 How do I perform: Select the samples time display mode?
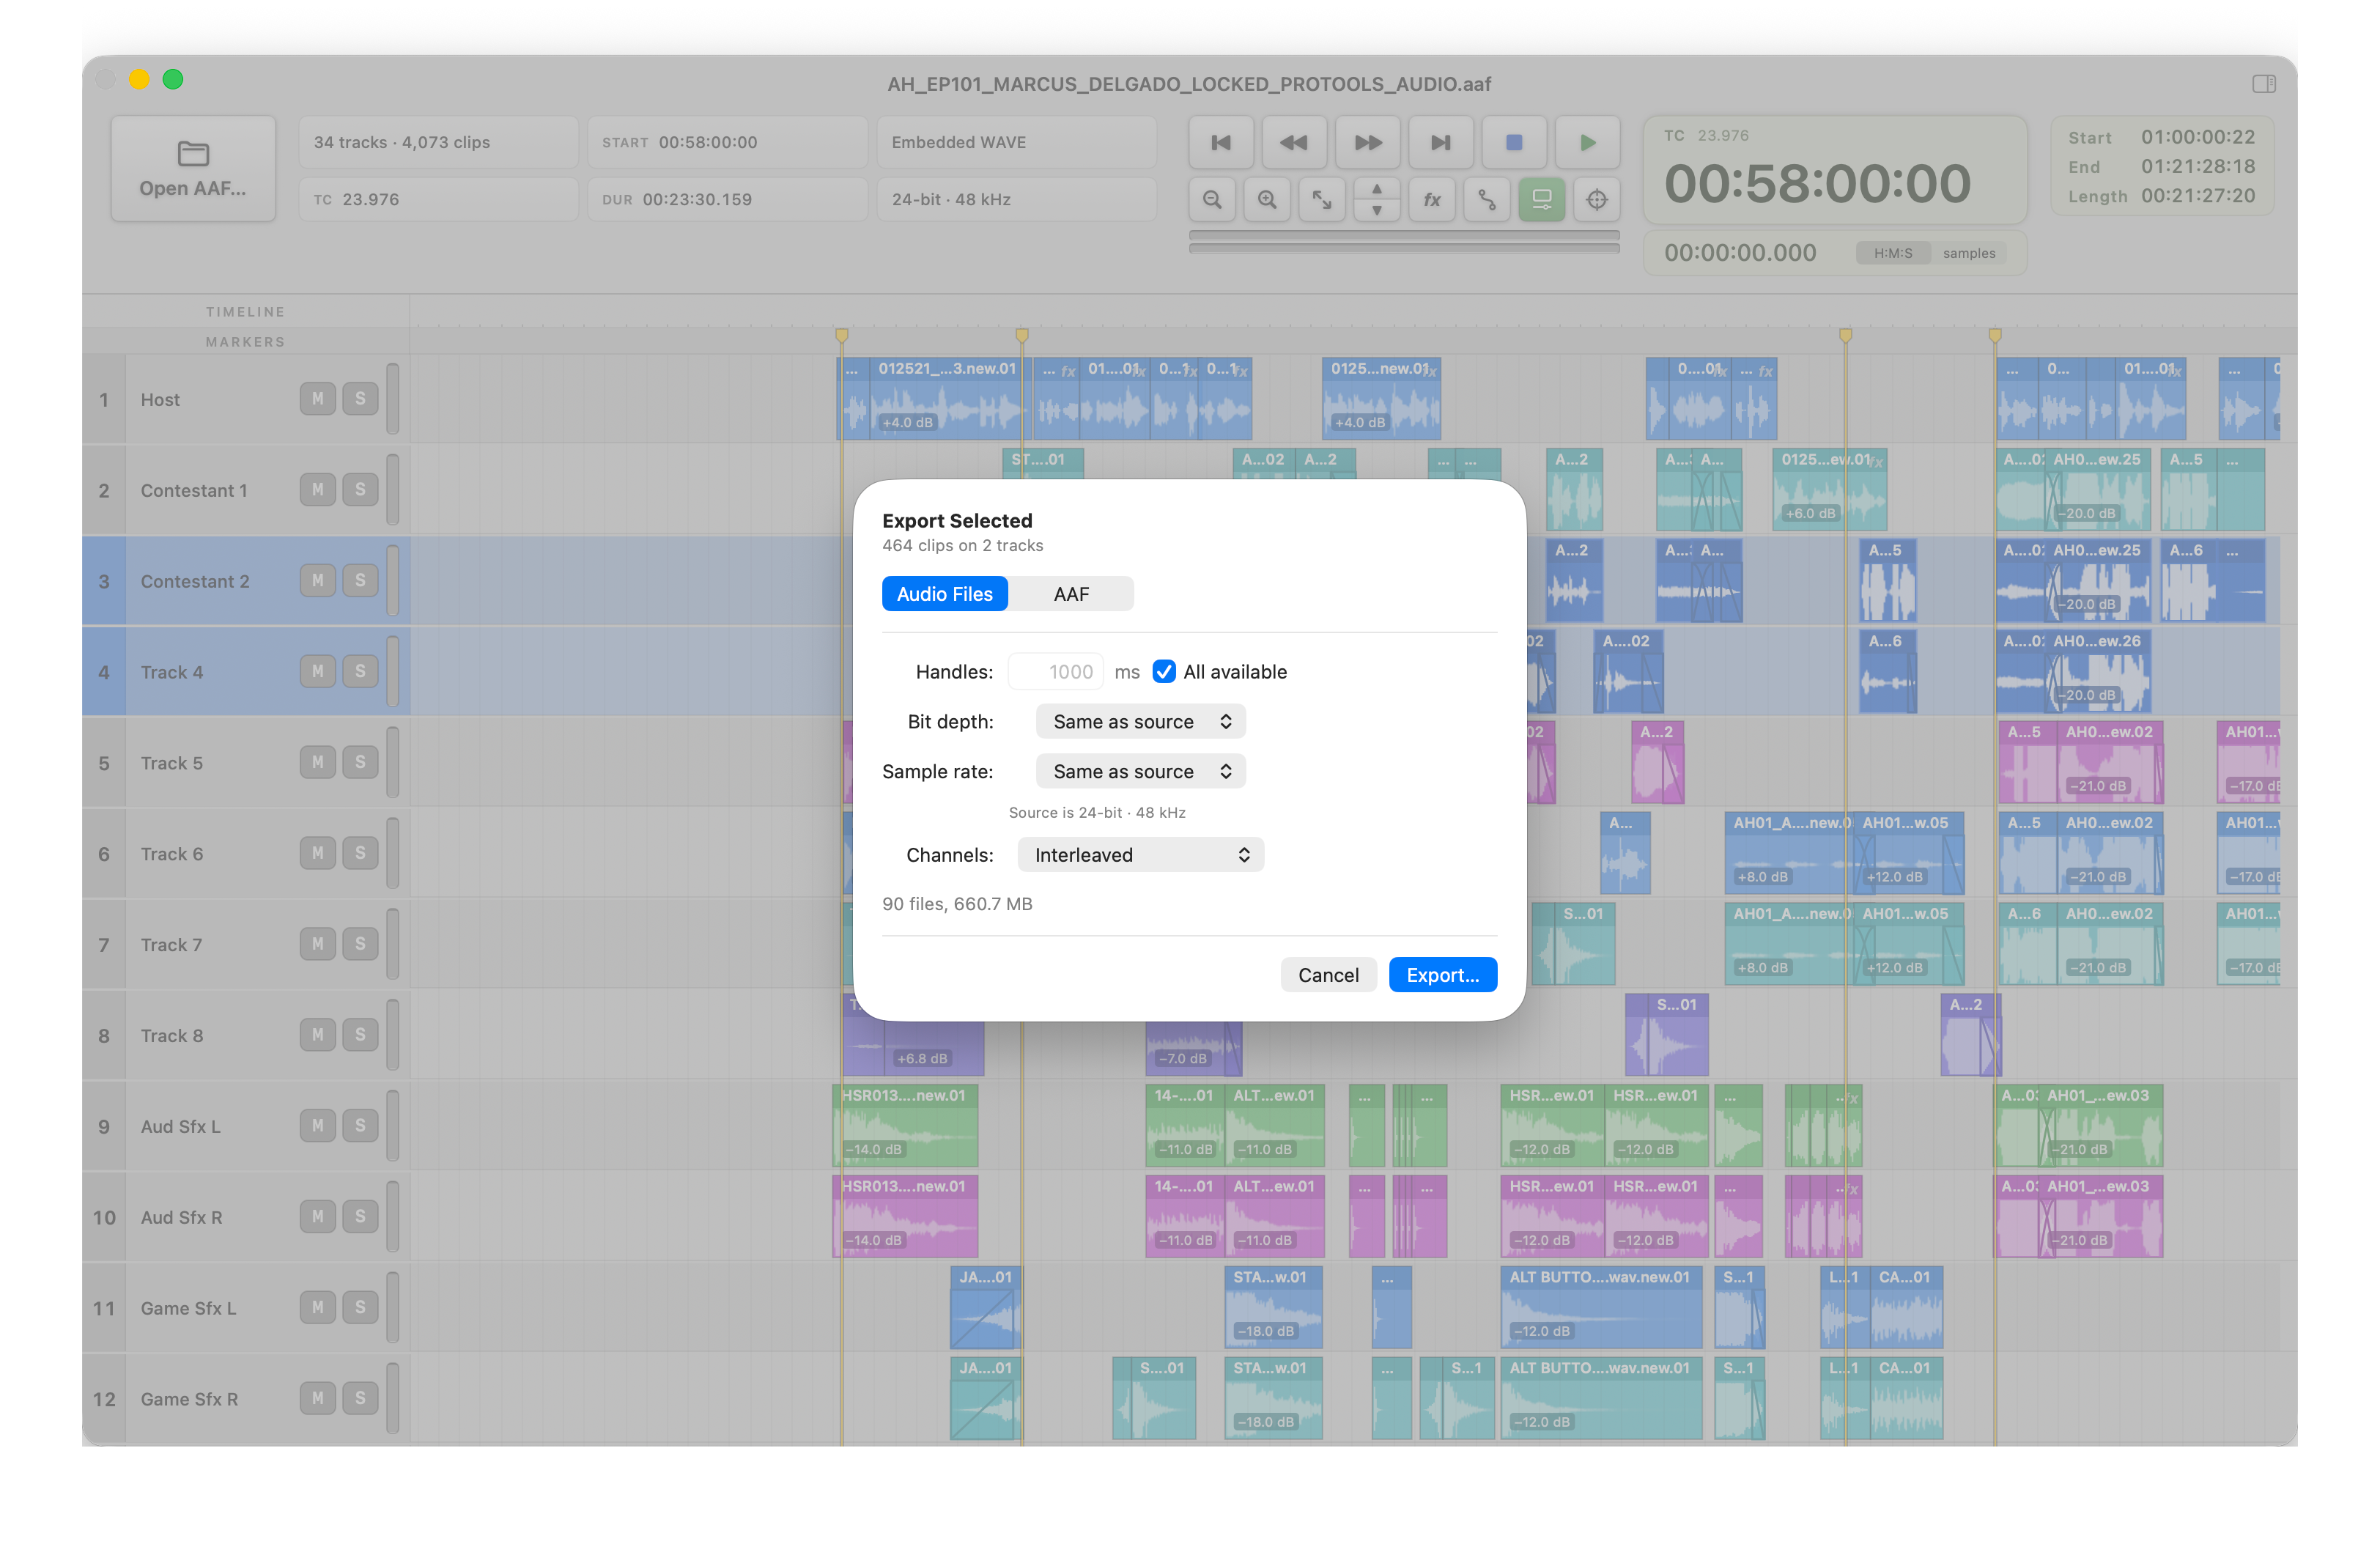coord(1968,253)
